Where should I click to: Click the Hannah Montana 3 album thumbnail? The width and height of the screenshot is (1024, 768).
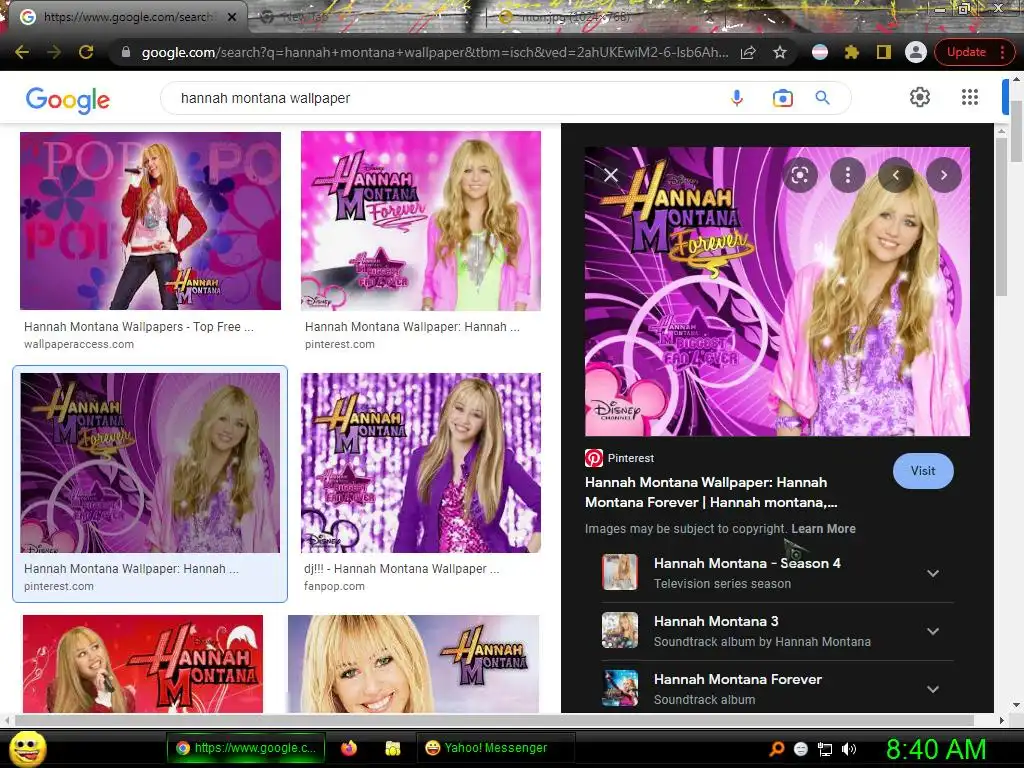click(x=619, y=630)
